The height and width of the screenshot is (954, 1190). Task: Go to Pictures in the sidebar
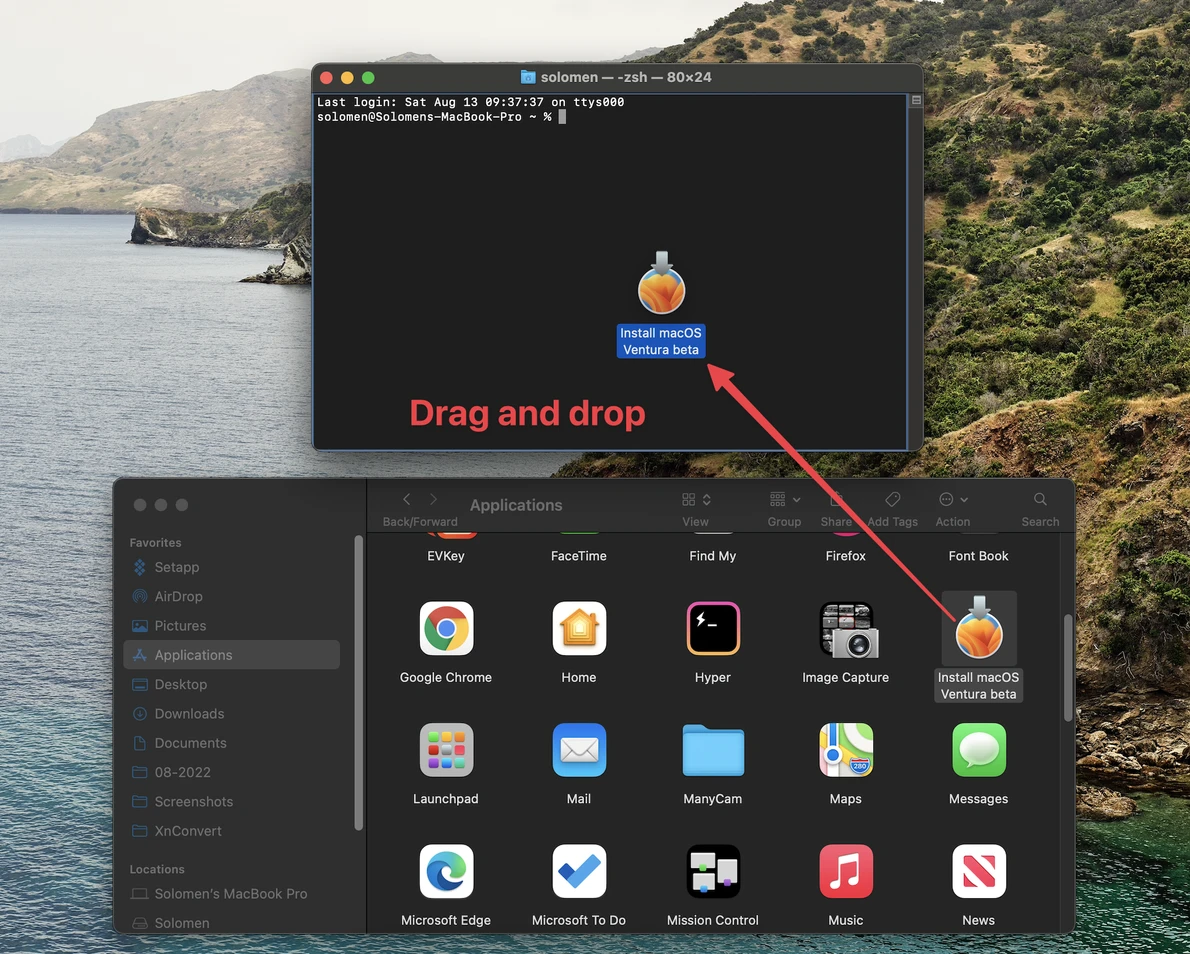[231, 626]
